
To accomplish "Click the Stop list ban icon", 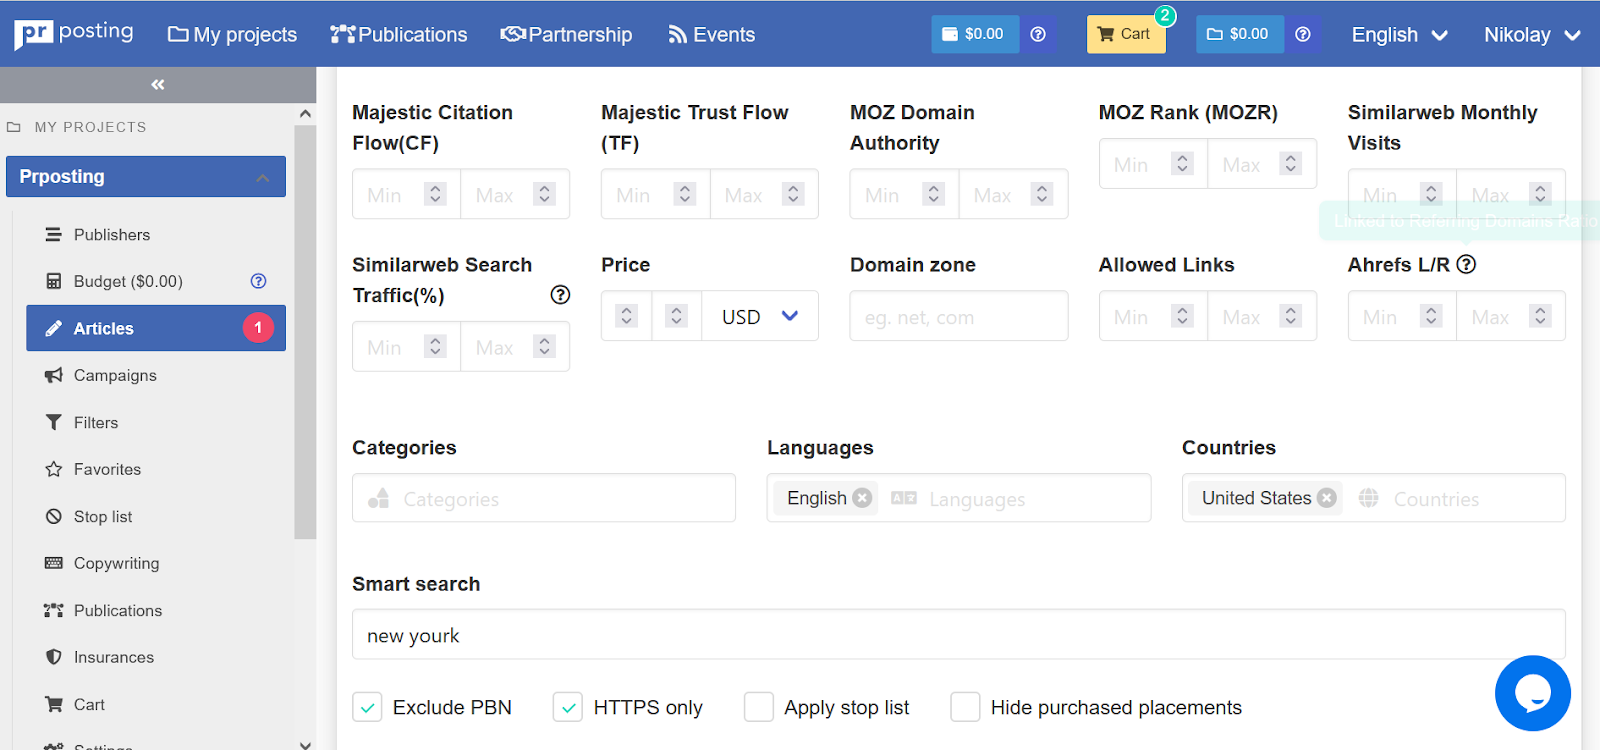I will tap(54, 517).
